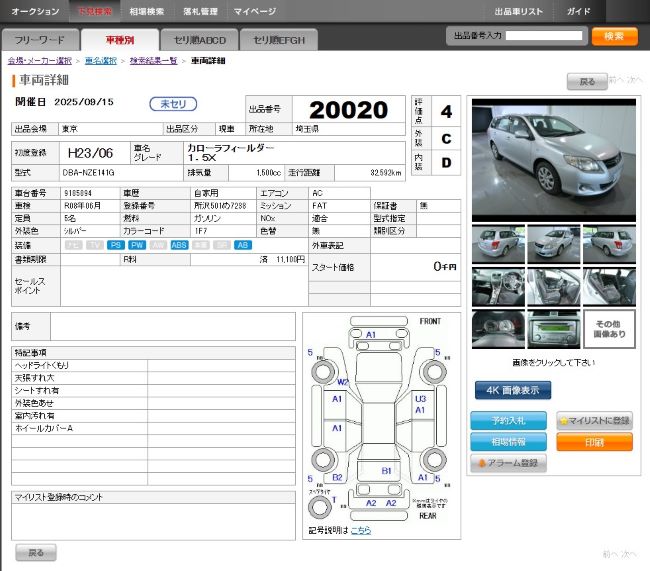Open the instrument cluster thumbnail
Viewport: 650px width, 571px height.
click(498, 329)
